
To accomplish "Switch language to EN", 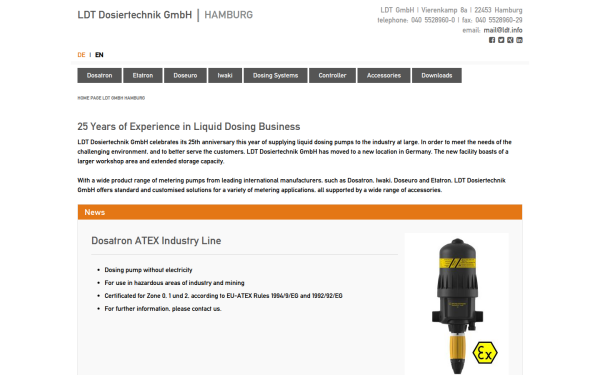I will [x=99, y=55].
